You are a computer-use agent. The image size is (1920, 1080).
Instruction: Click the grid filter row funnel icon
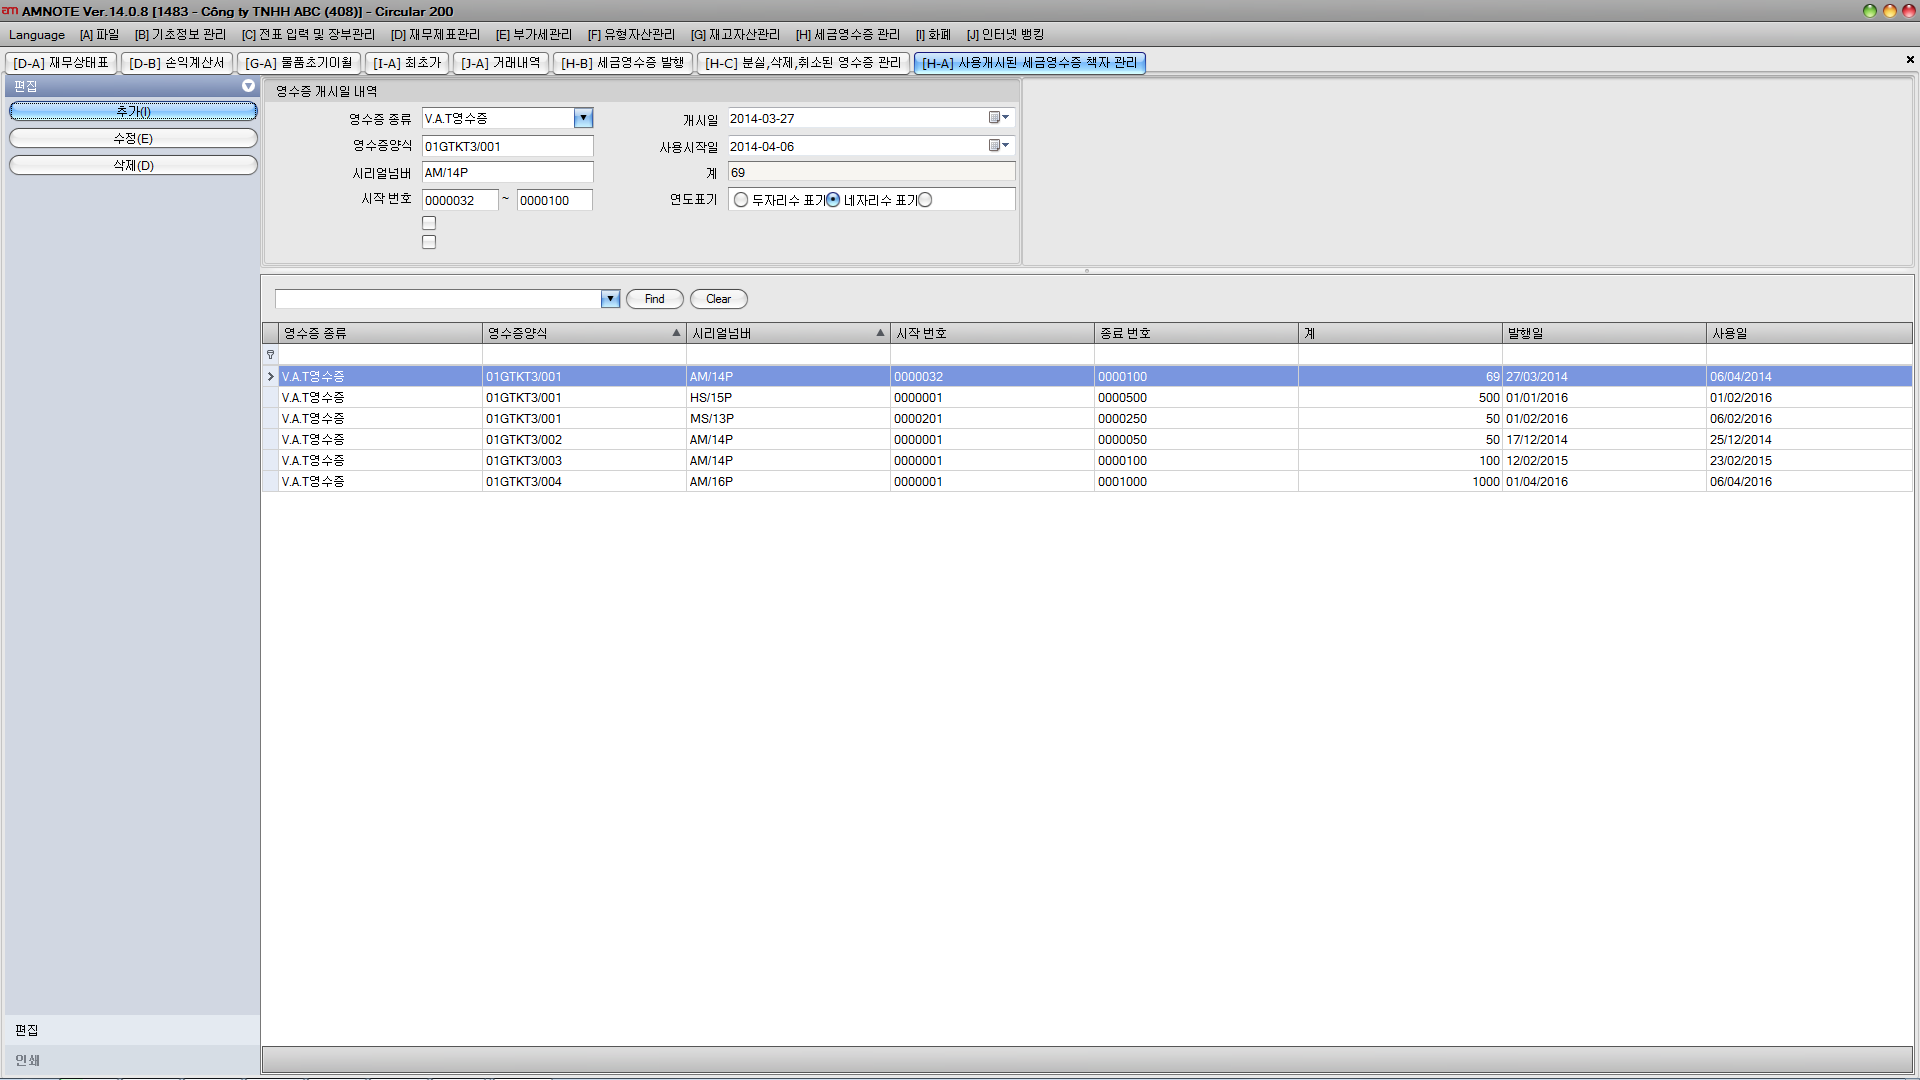pos(270,355)
